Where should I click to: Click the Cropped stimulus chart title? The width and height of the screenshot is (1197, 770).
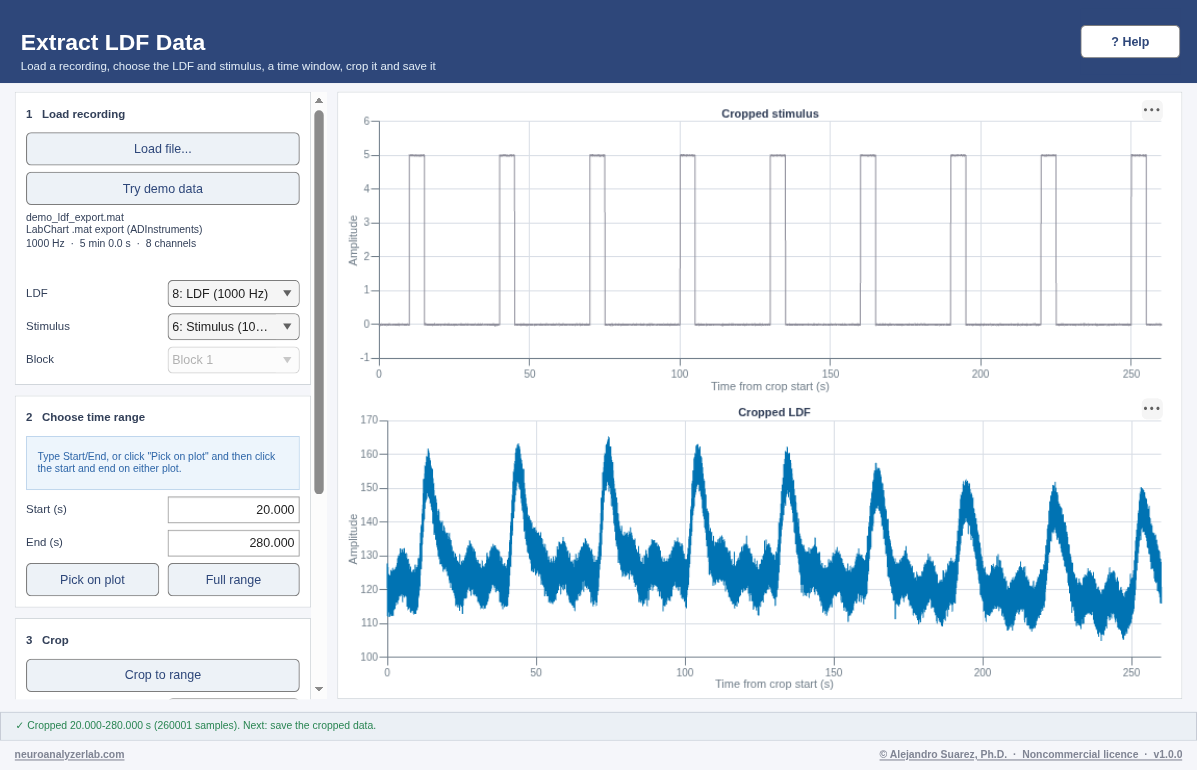pos(770,114)
